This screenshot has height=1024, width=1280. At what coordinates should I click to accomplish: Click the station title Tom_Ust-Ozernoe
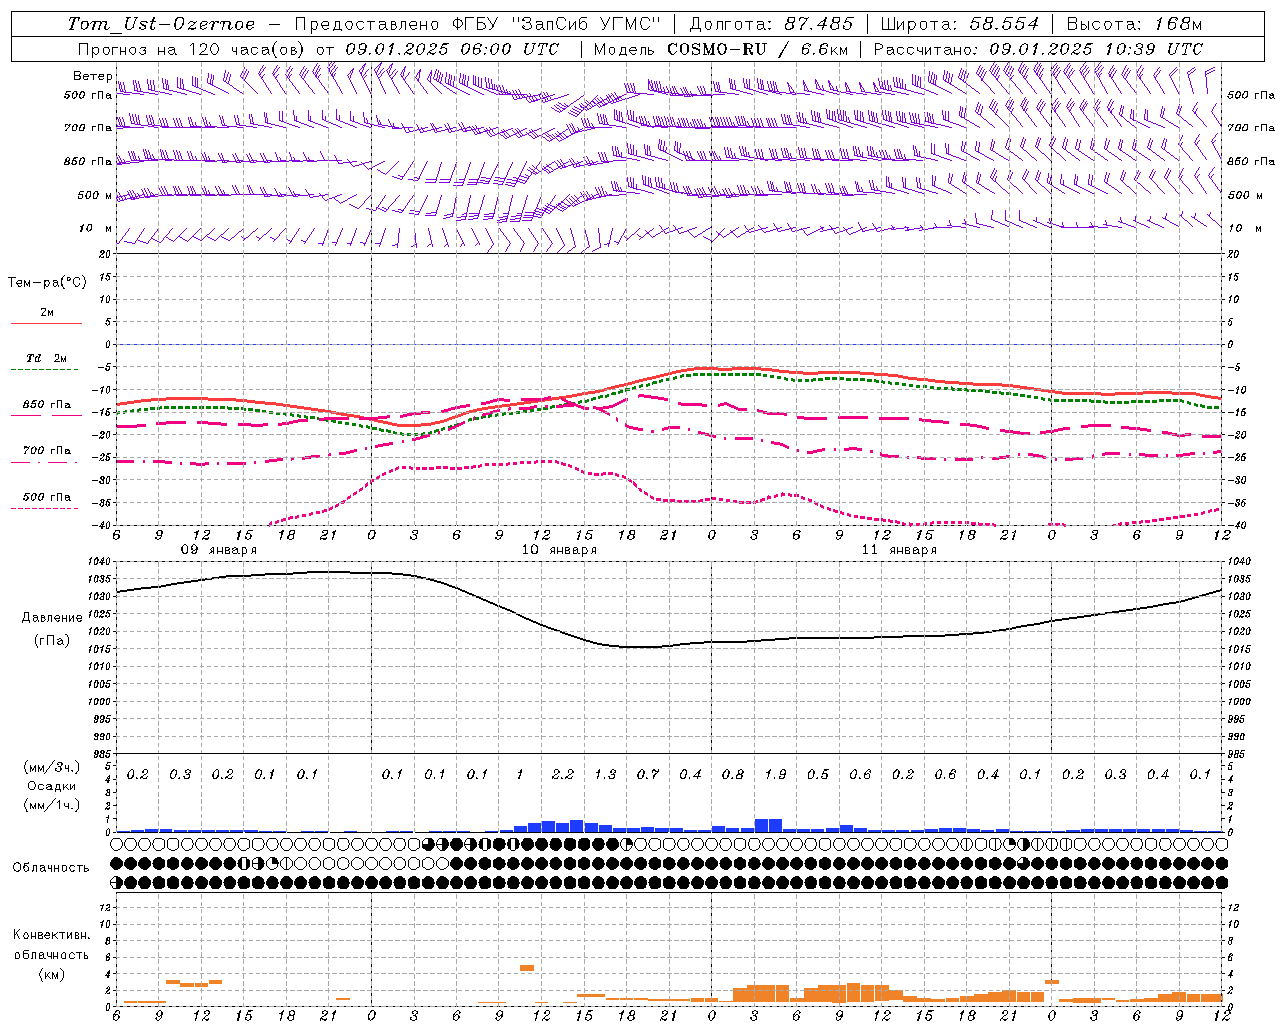coord(161,24)
